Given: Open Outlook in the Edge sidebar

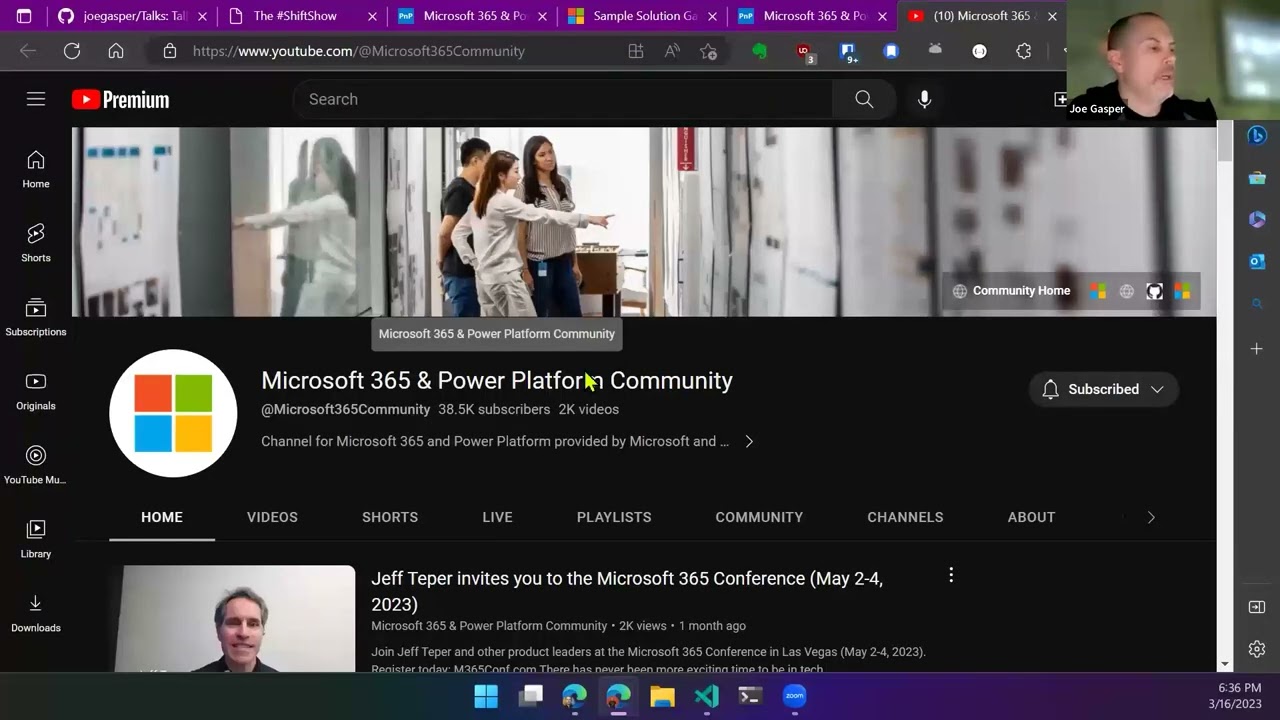Looking at the screenshot, I should coord(1257,261).
